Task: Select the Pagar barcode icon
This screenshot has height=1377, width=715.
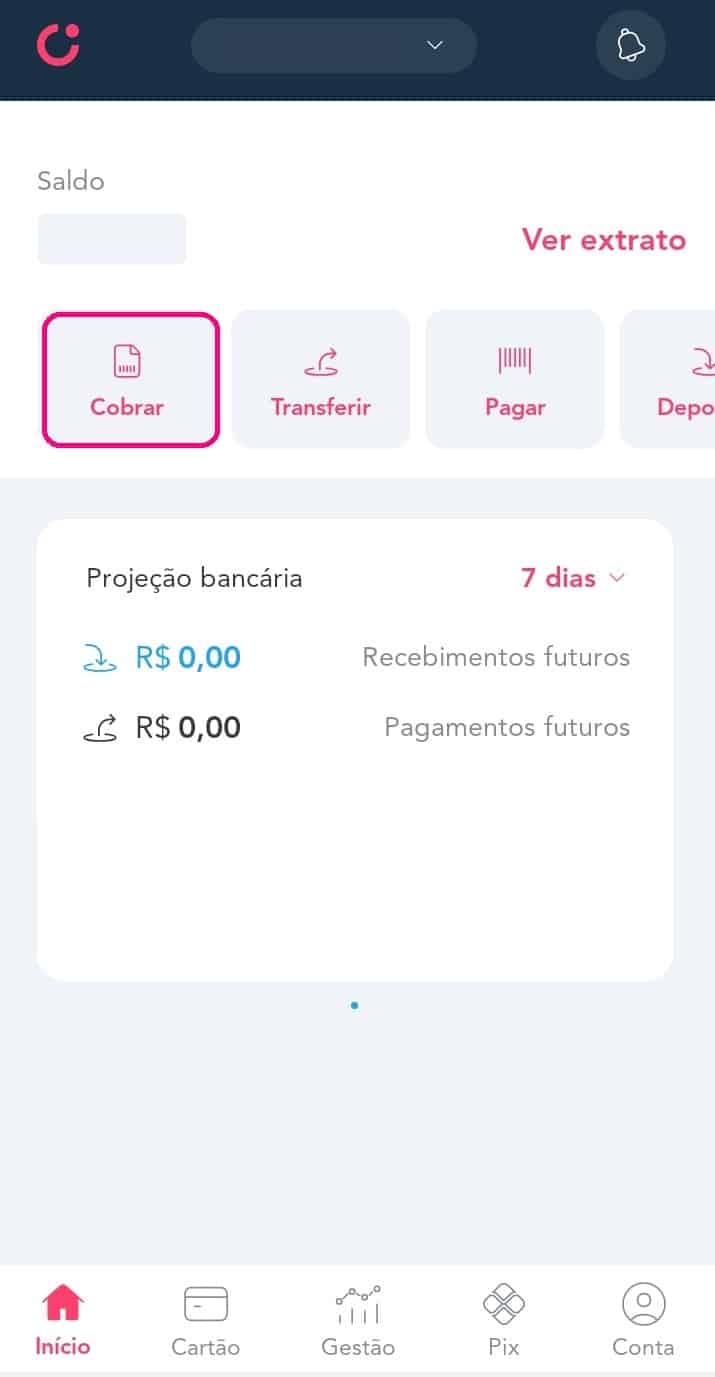Action: tap(515, 361)
